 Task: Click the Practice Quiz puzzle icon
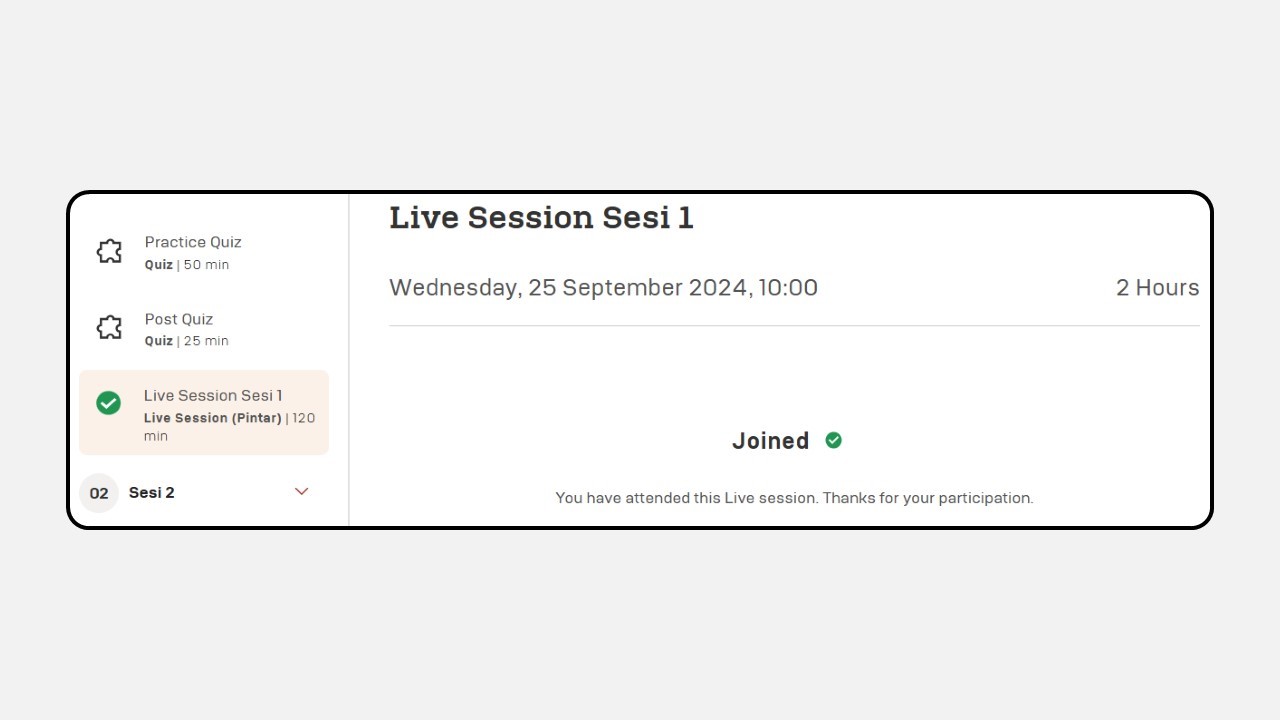109,251
